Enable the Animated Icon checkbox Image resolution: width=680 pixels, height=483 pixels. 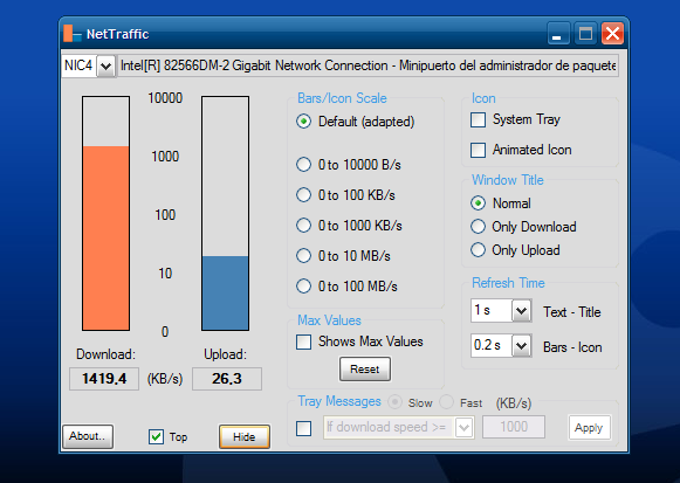(478, 150)
